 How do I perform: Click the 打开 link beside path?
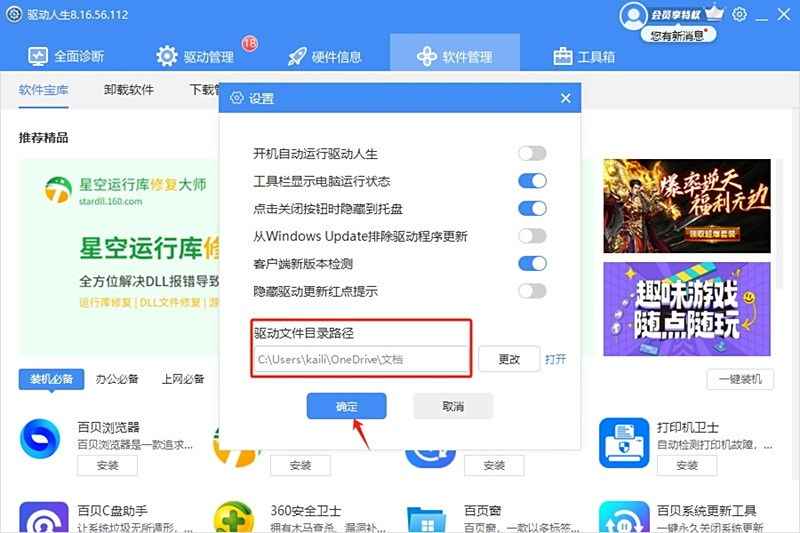click(x=555, y=359)
